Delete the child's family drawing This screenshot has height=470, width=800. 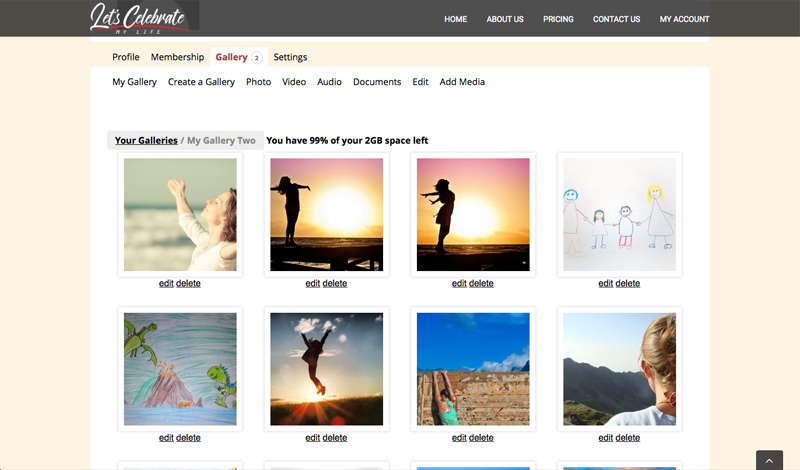point(627,283)
